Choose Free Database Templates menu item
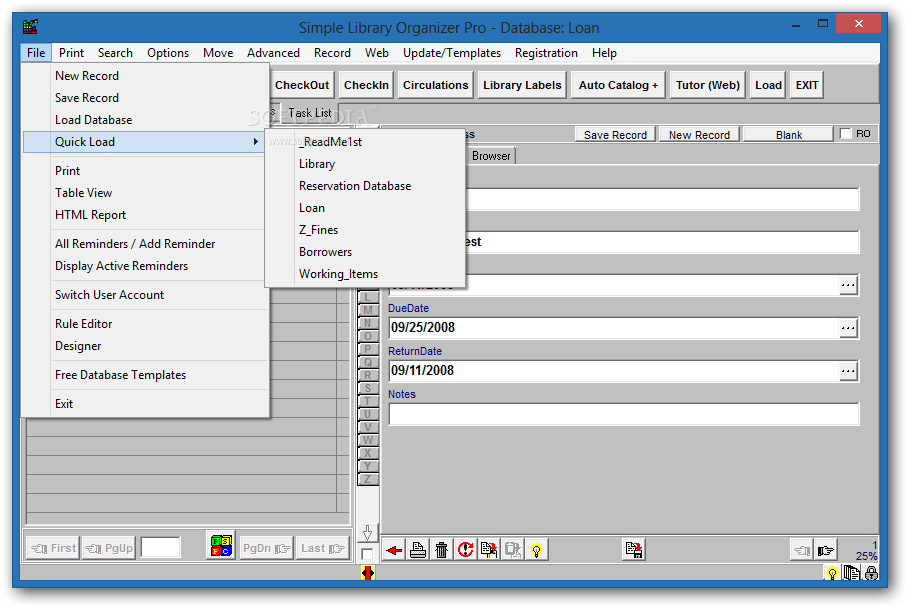 coord(120,375)
